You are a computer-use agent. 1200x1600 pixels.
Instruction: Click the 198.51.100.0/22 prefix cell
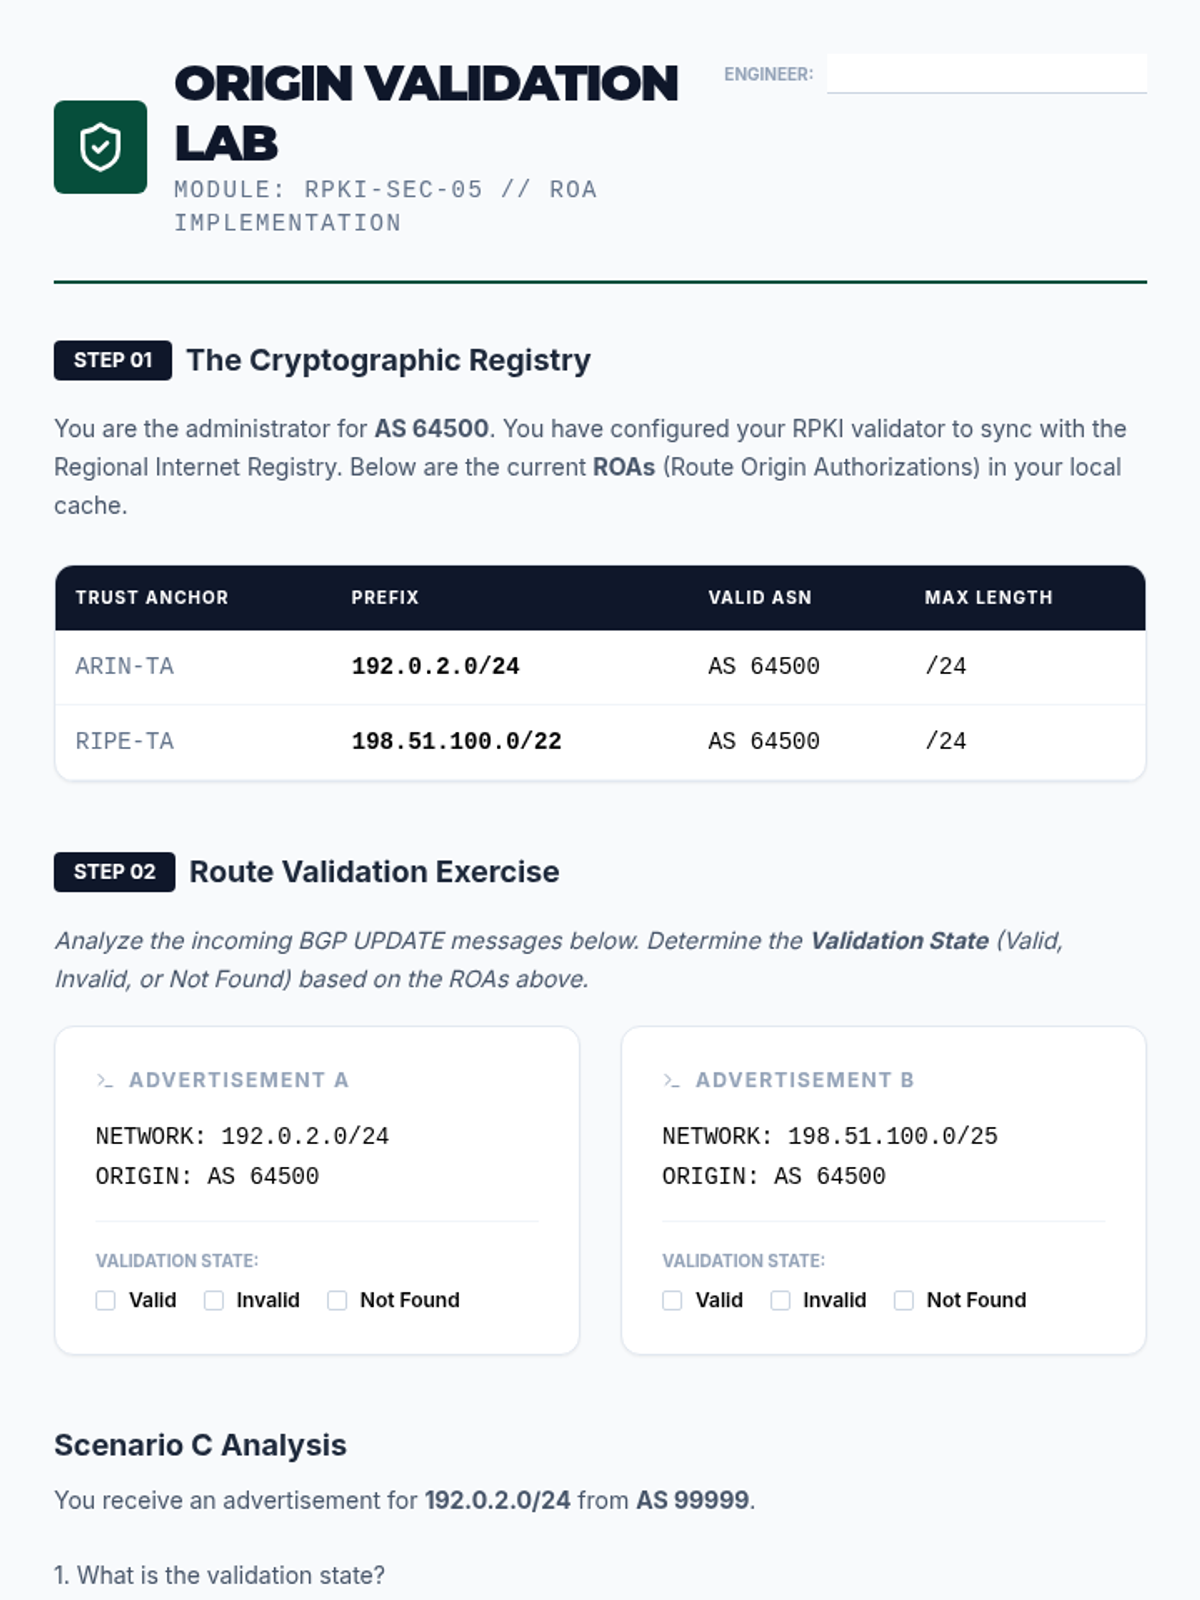pos(457,741)
